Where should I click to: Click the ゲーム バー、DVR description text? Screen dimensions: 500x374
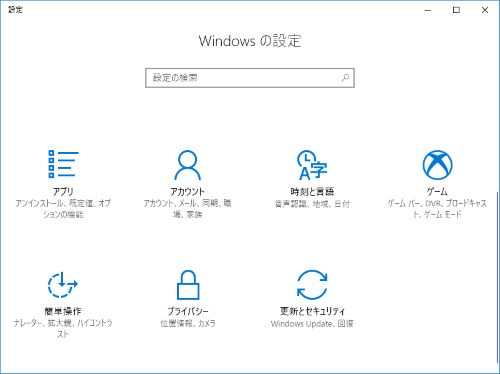pyautogui.click(x=437, y=208)
